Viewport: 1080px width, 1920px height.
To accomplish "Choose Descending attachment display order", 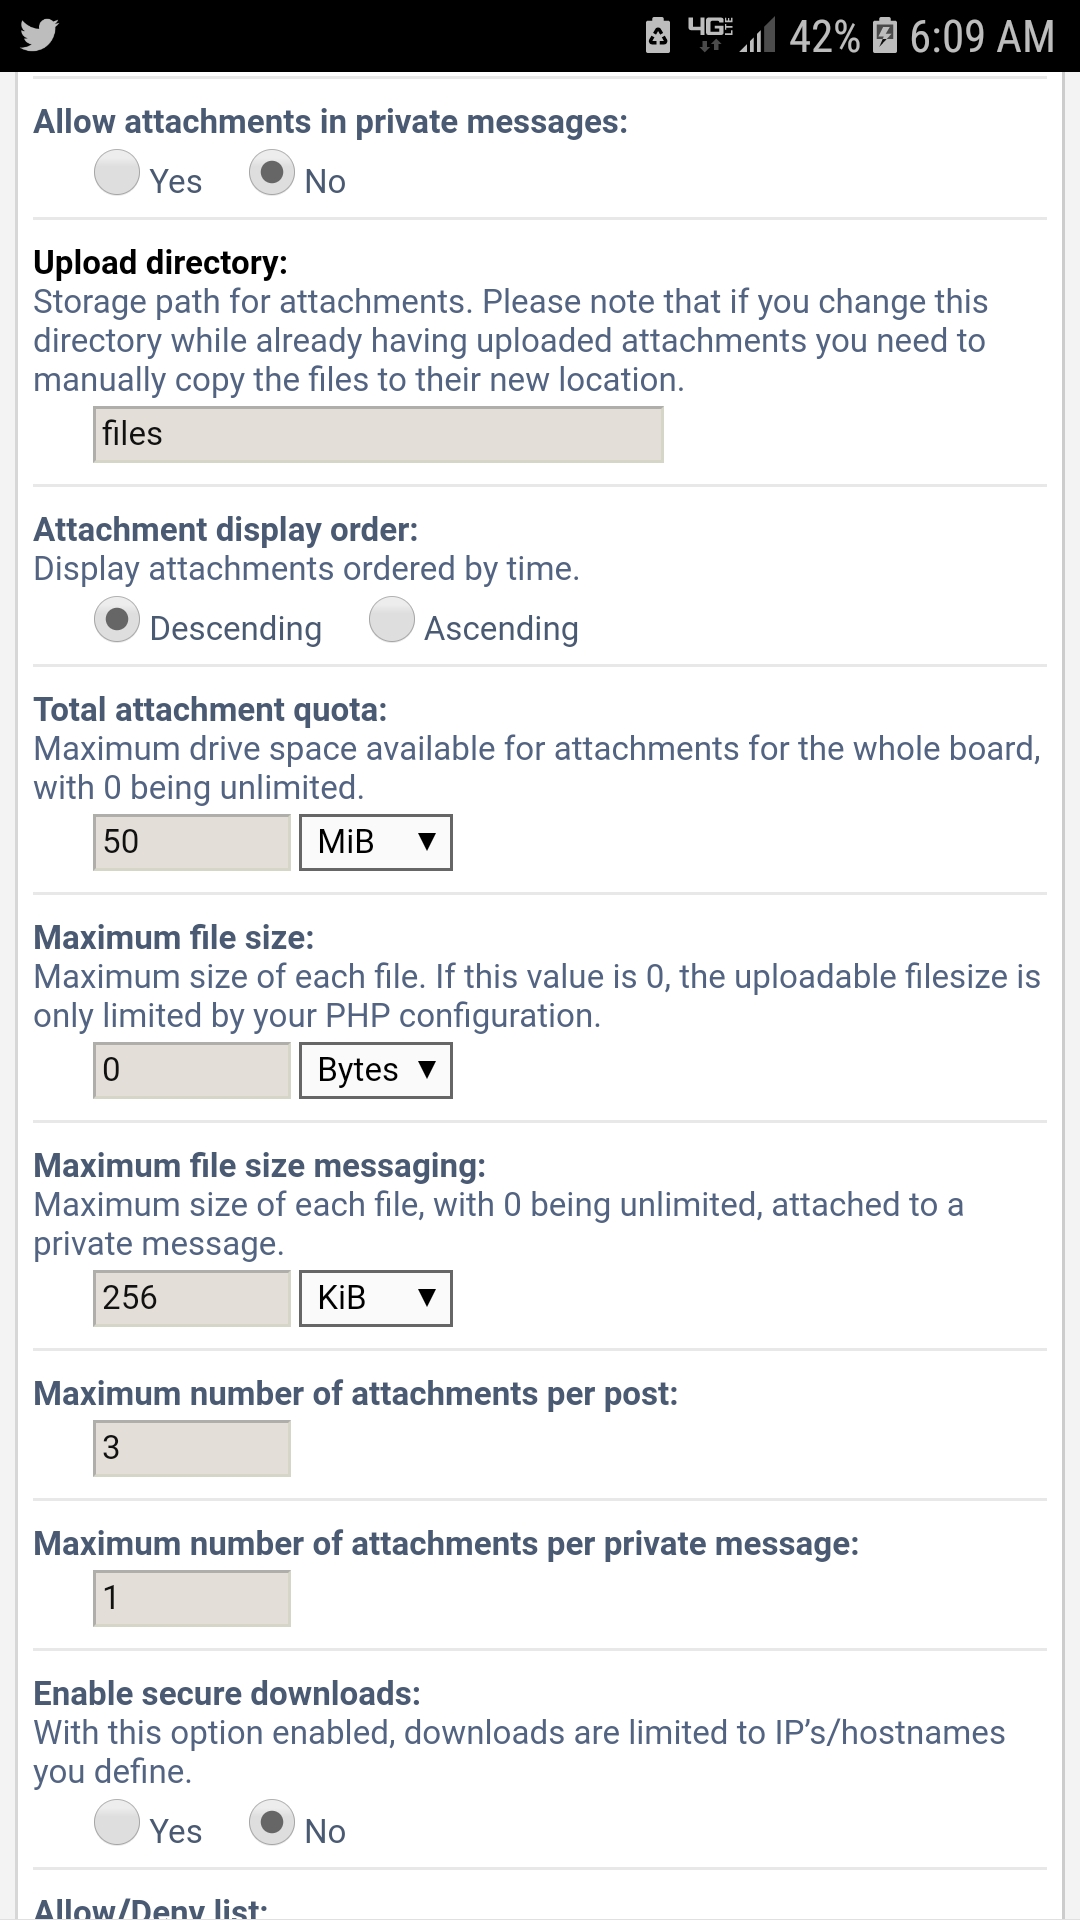I will tap(117, 620).
